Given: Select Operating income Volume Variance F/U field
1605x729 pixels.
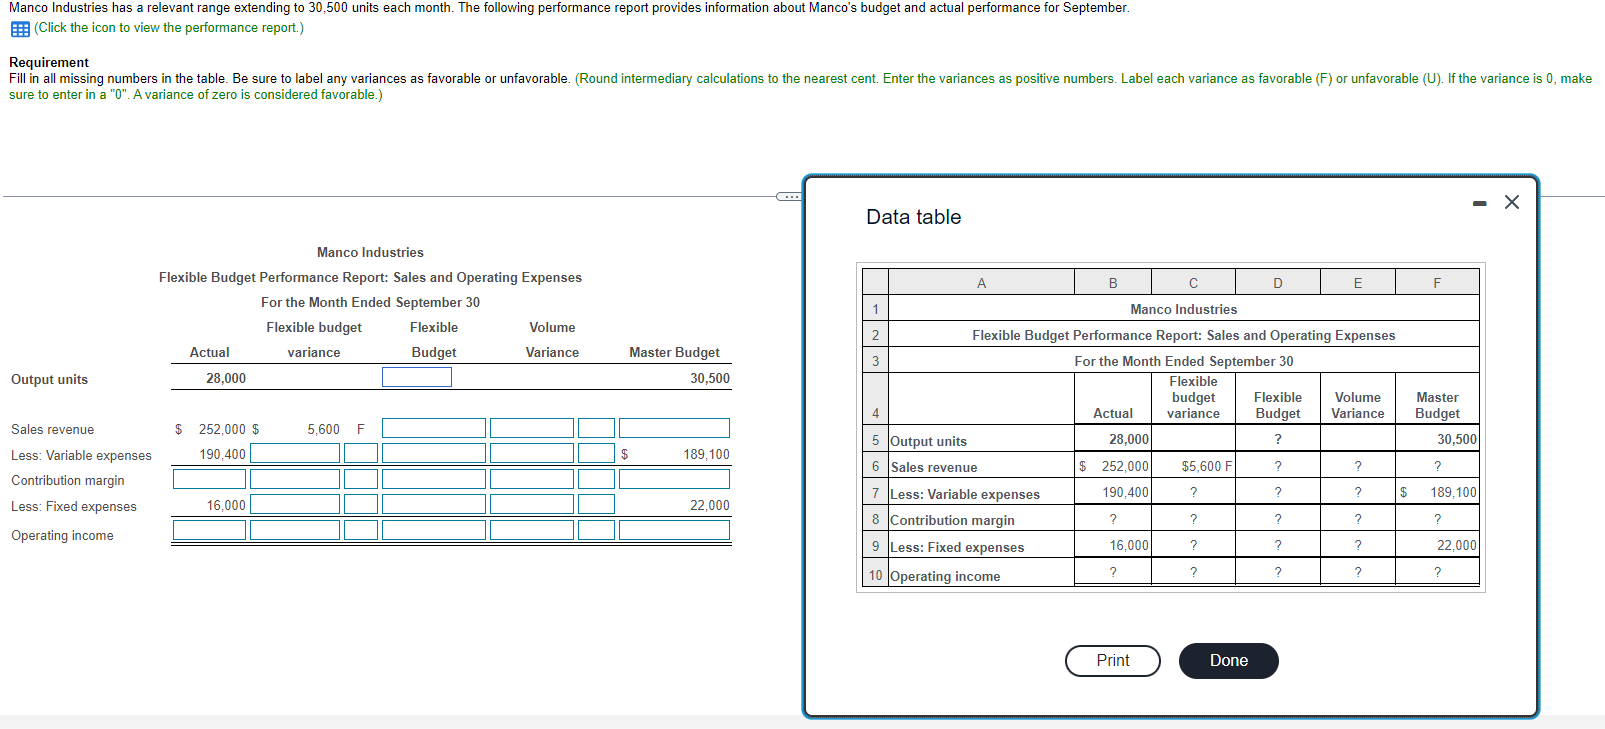Looking at the screenshot, I should point(596,530).
